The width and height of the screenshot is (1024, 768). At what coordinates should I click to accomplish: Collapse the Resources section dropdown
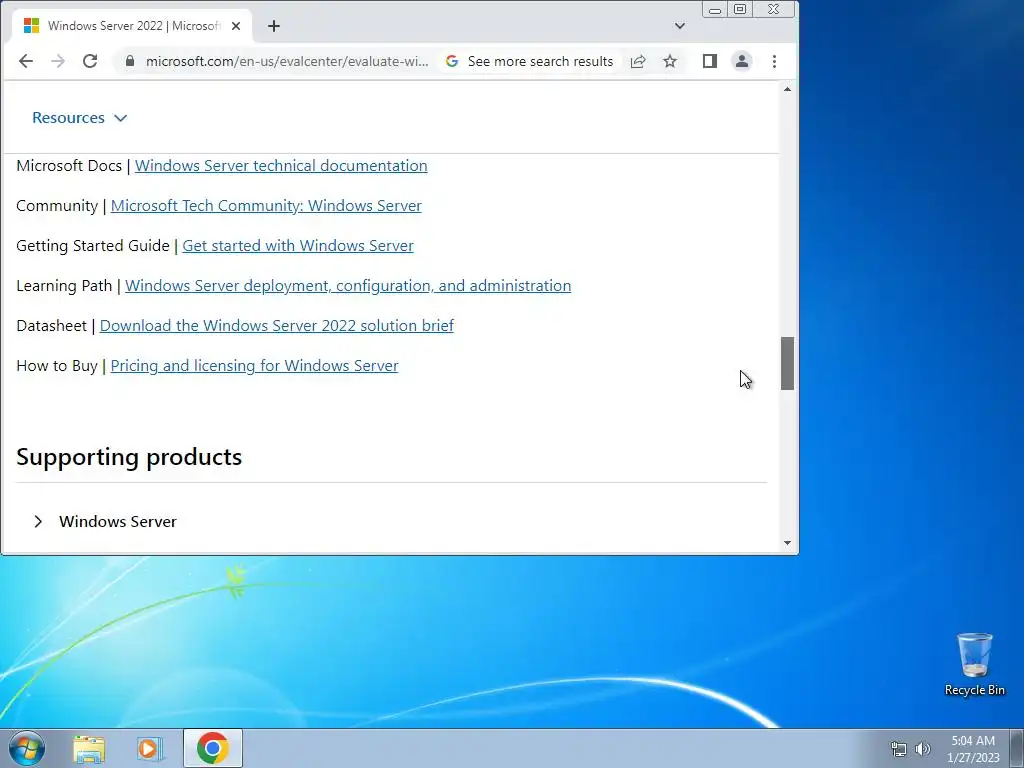[79, 118]
